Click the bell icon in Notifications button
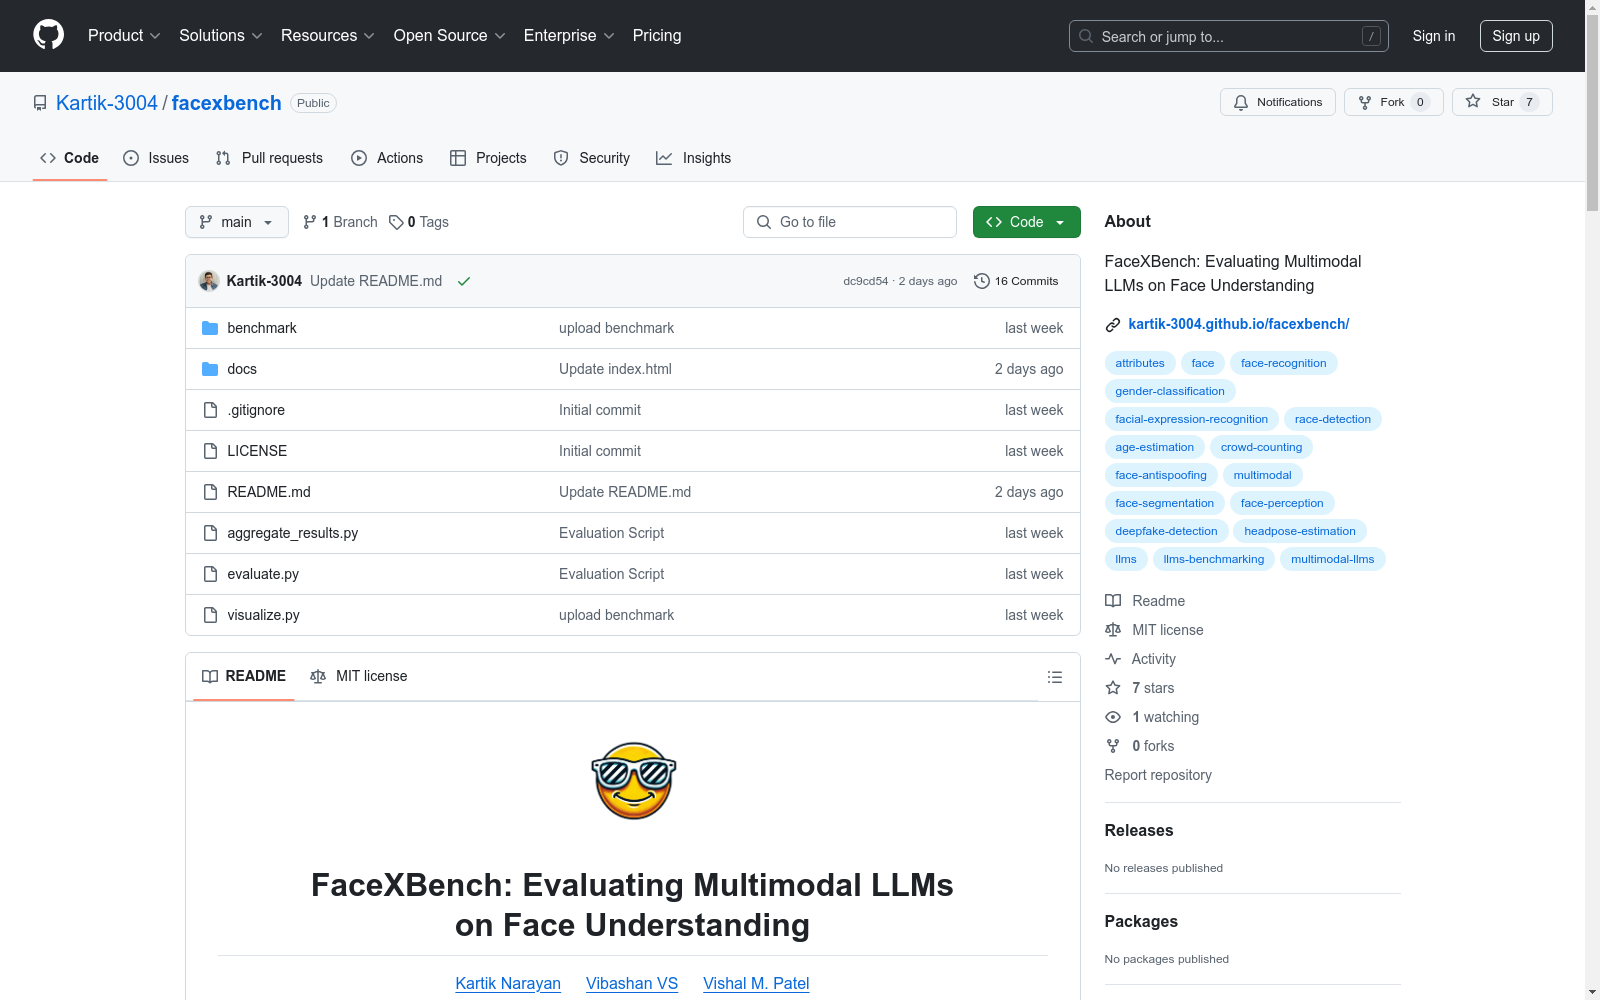 [x=1241, y=102]
